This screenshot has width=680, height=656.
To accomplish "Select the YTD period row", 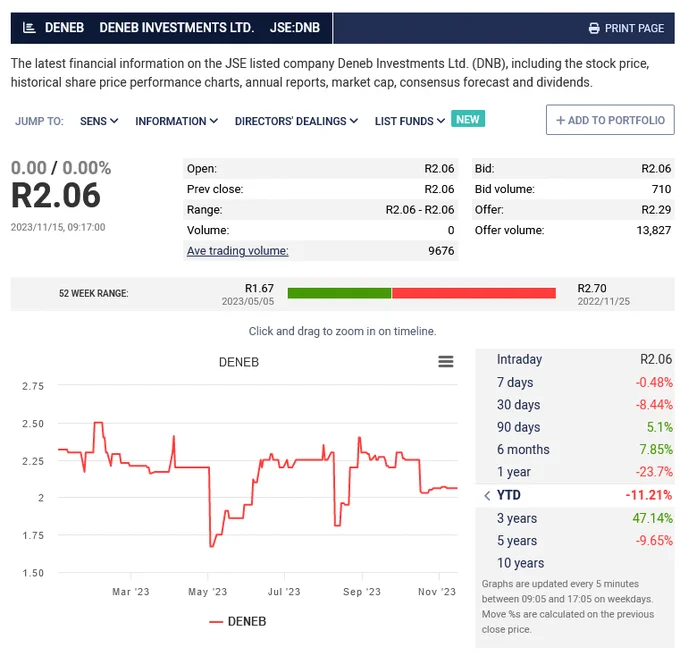I will [x=575, y=495].
